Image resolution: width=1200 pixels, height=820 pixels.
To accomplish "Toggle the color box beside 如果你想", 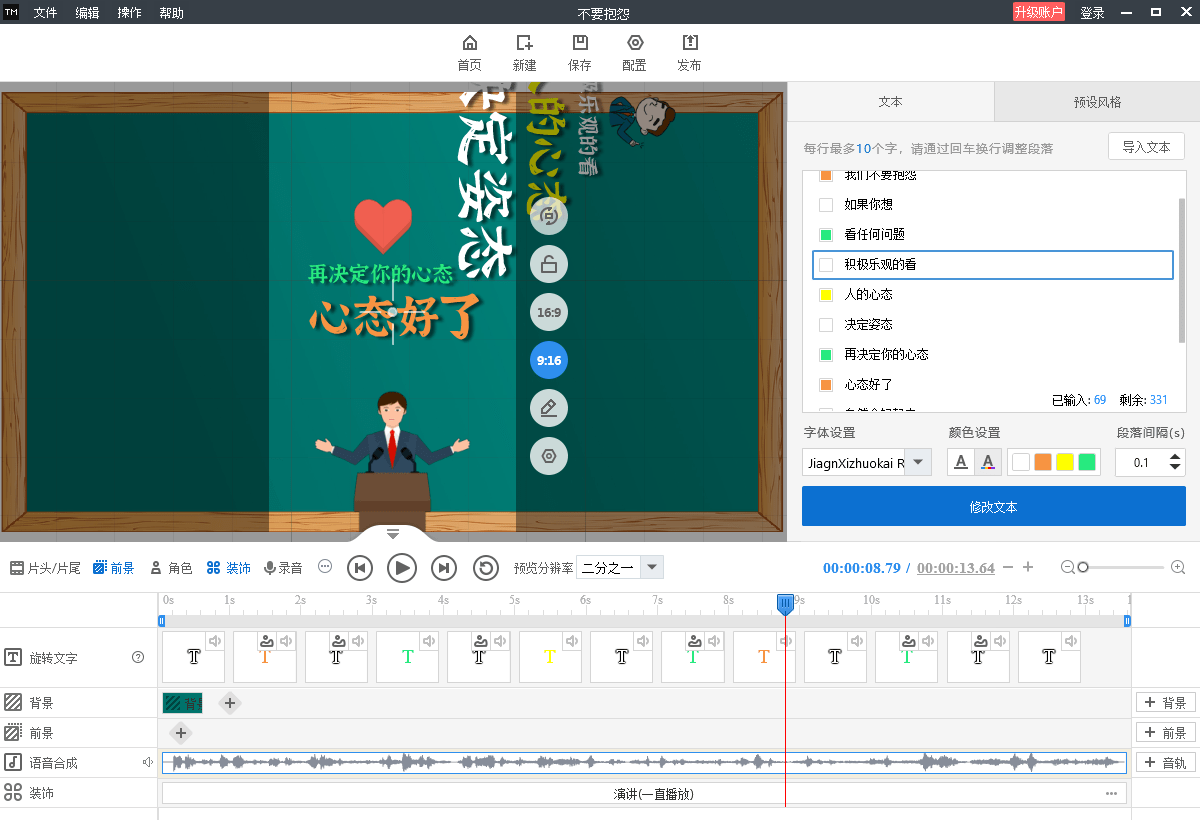I will click(x=826, y=204).
